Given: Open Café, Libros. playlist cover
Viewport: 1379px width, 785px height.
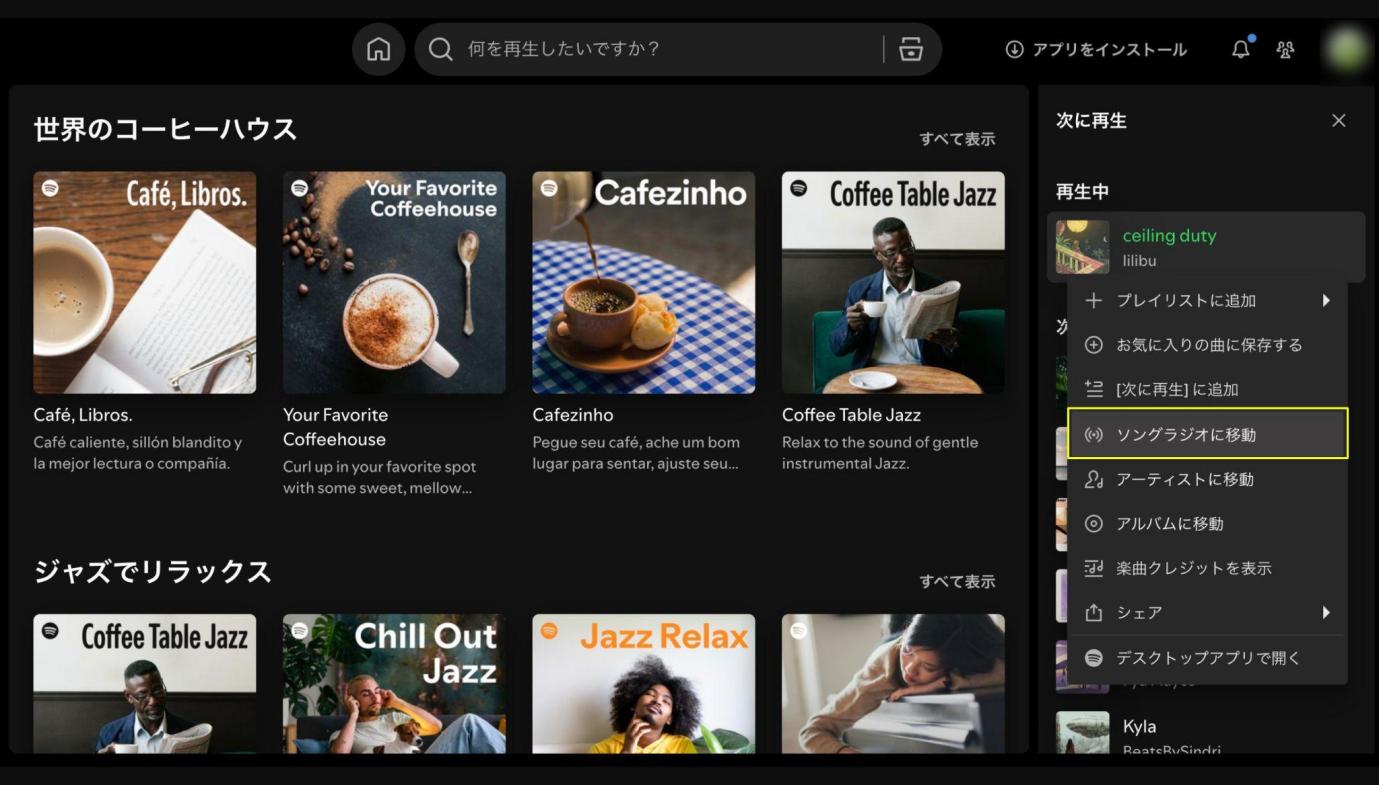Looking at the screenshot, I should 144,282.
